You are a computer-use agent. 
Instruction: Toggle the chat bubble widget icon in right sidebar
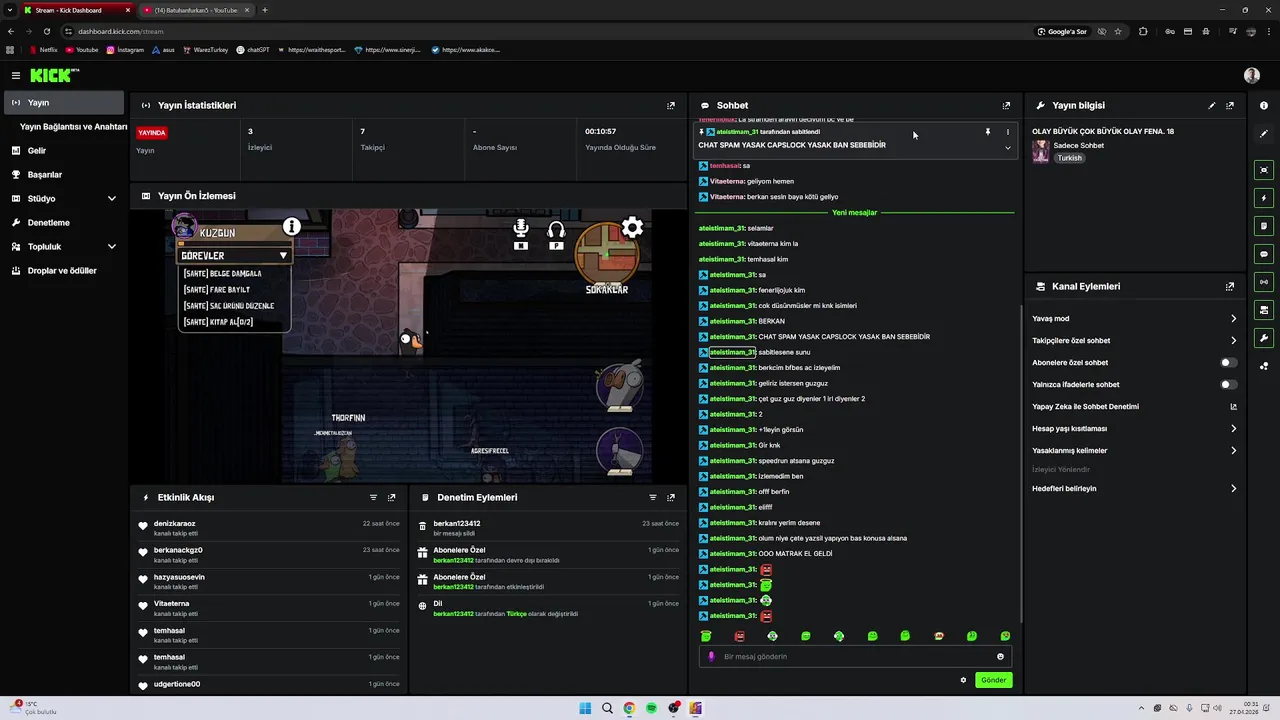[x=1264, y=254]
